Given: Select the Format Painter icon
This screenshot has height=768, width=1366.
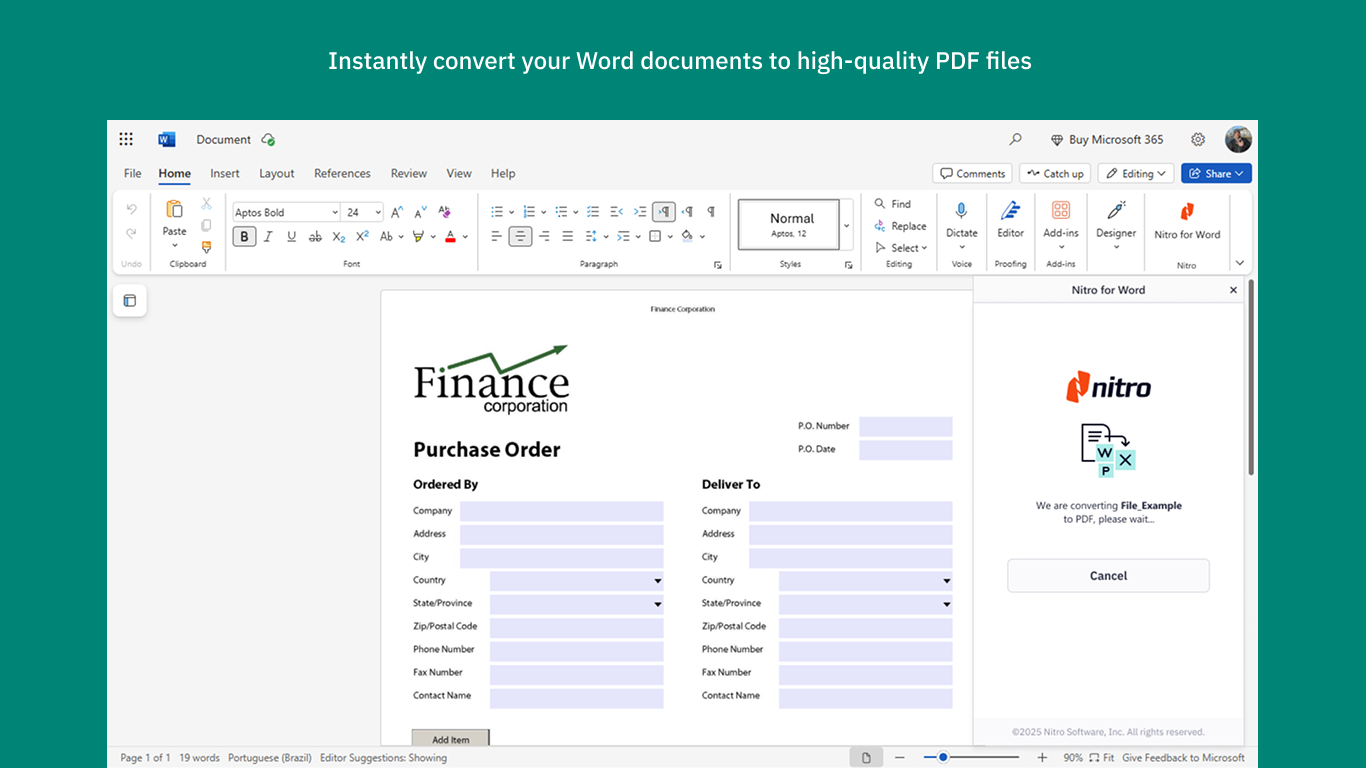Looking at the screenshot, I should point(206,247).
